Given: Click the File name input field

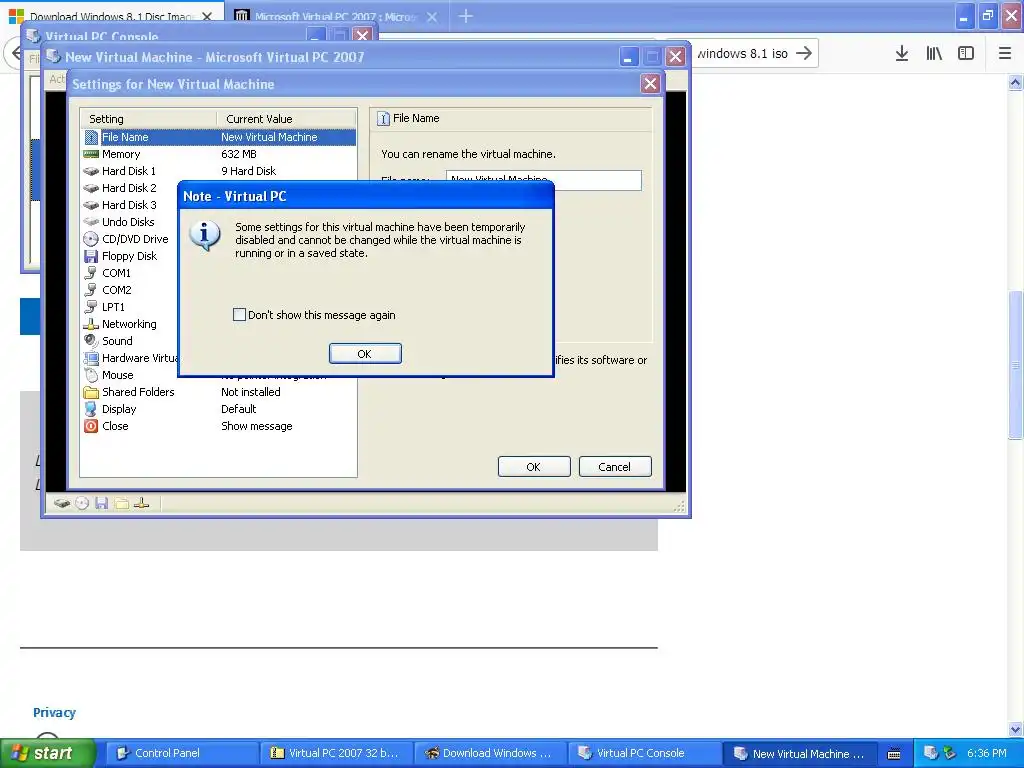Looking at the screenshot, I should click(543, 180).
